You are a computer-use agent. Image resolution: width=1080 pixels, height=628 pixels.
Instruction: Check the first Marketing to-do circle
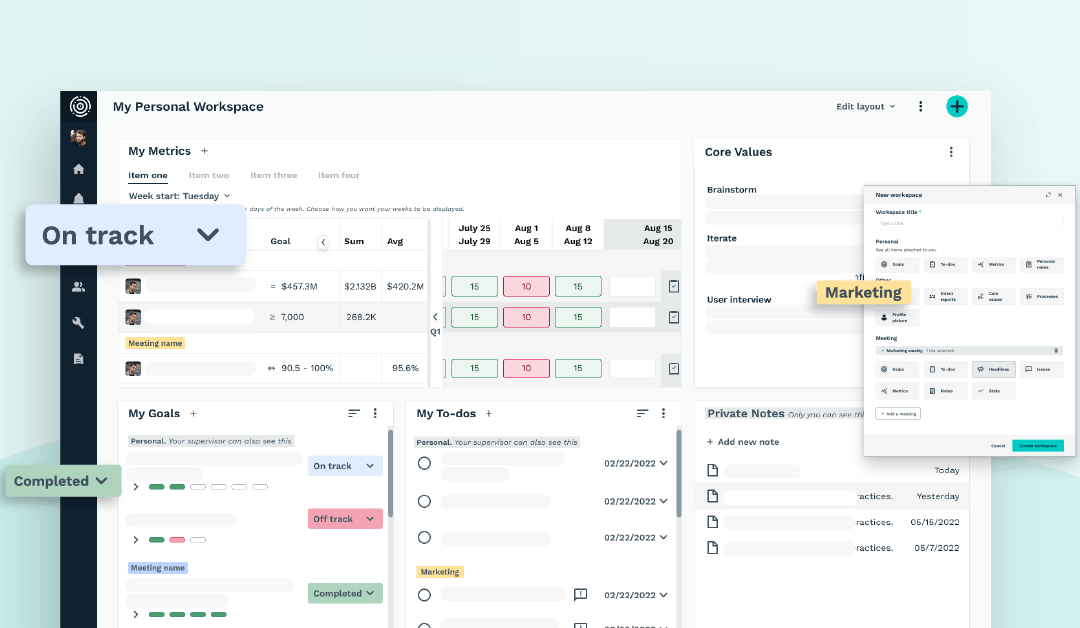[x=424, y=595]
